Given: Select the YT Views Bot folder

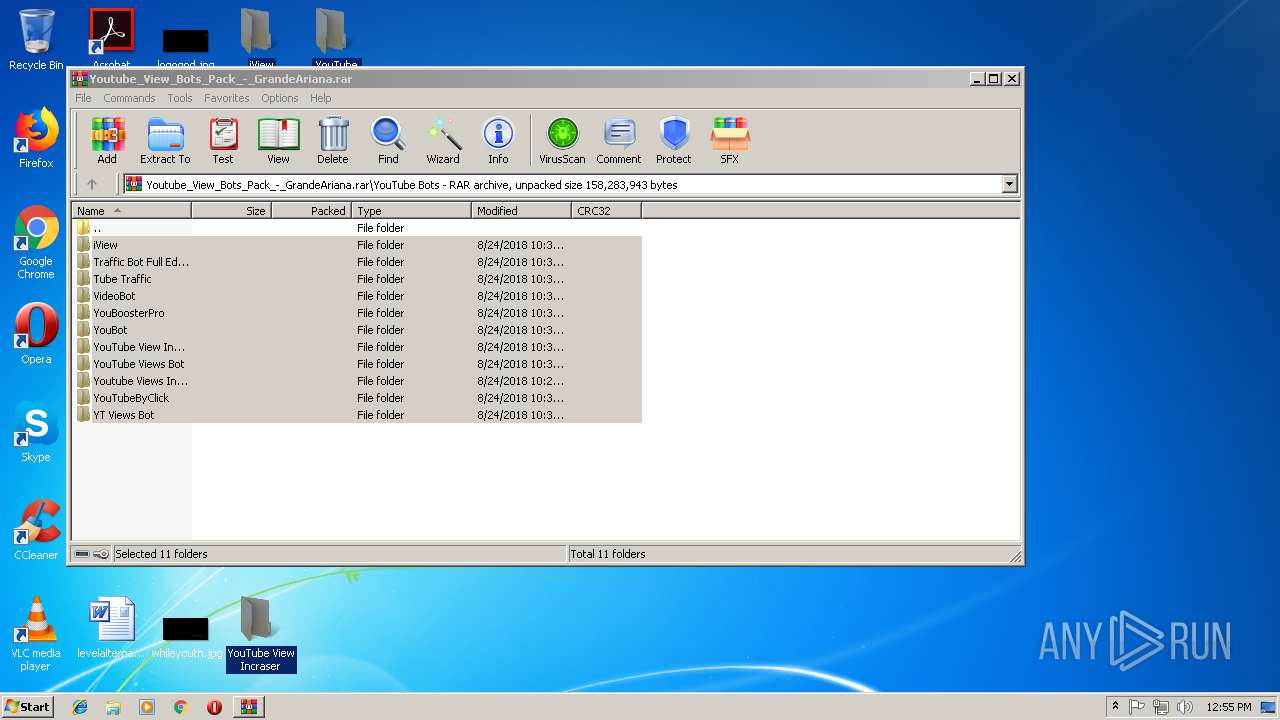Looking at the screenshot, I should click(x=357, y=415).
